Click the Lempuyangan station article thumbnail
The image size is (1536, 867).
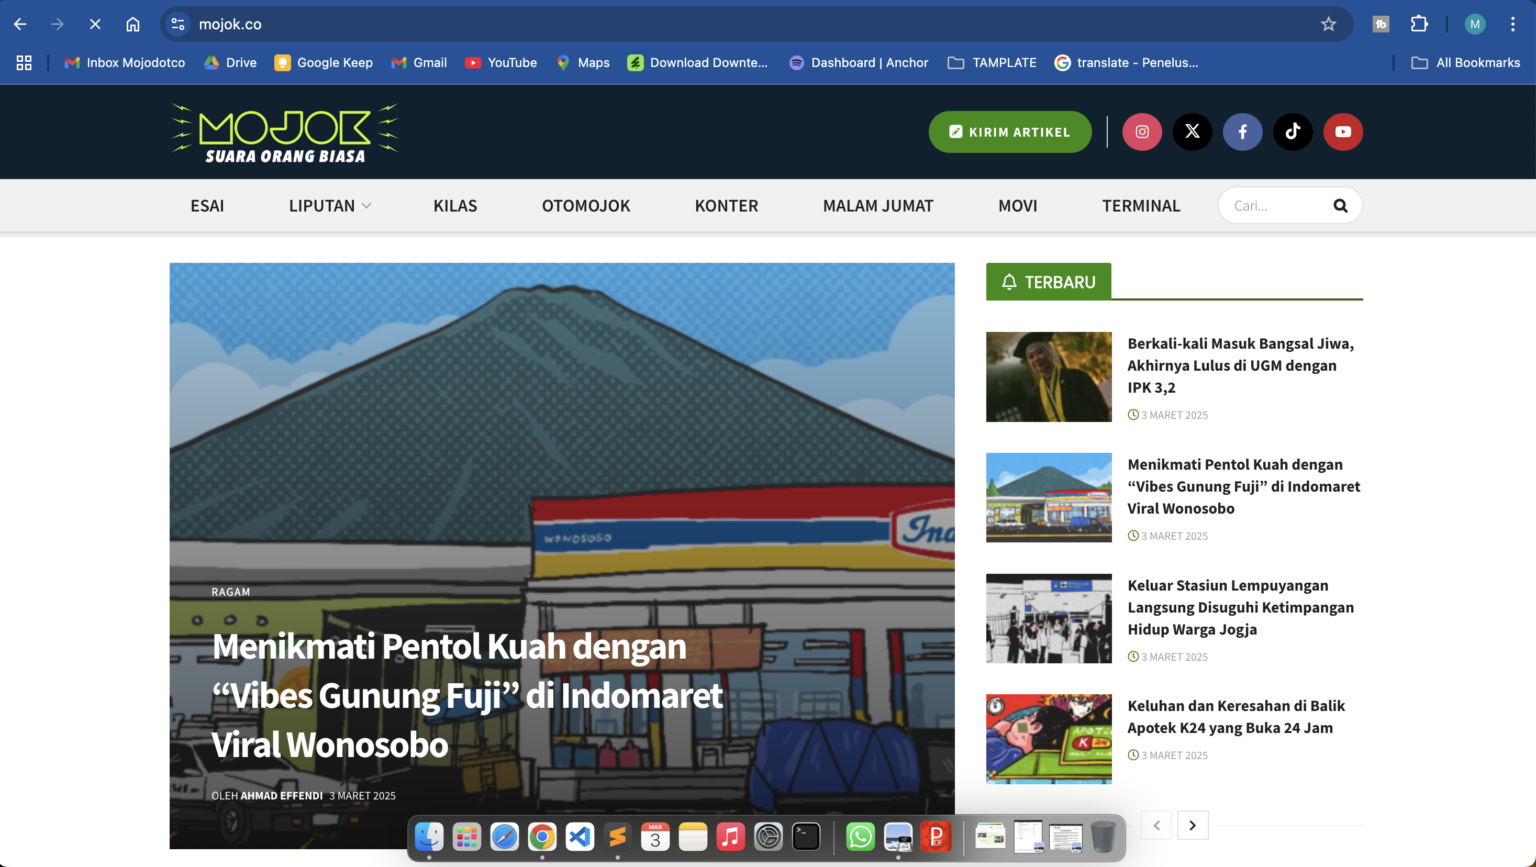[1048, 618]
